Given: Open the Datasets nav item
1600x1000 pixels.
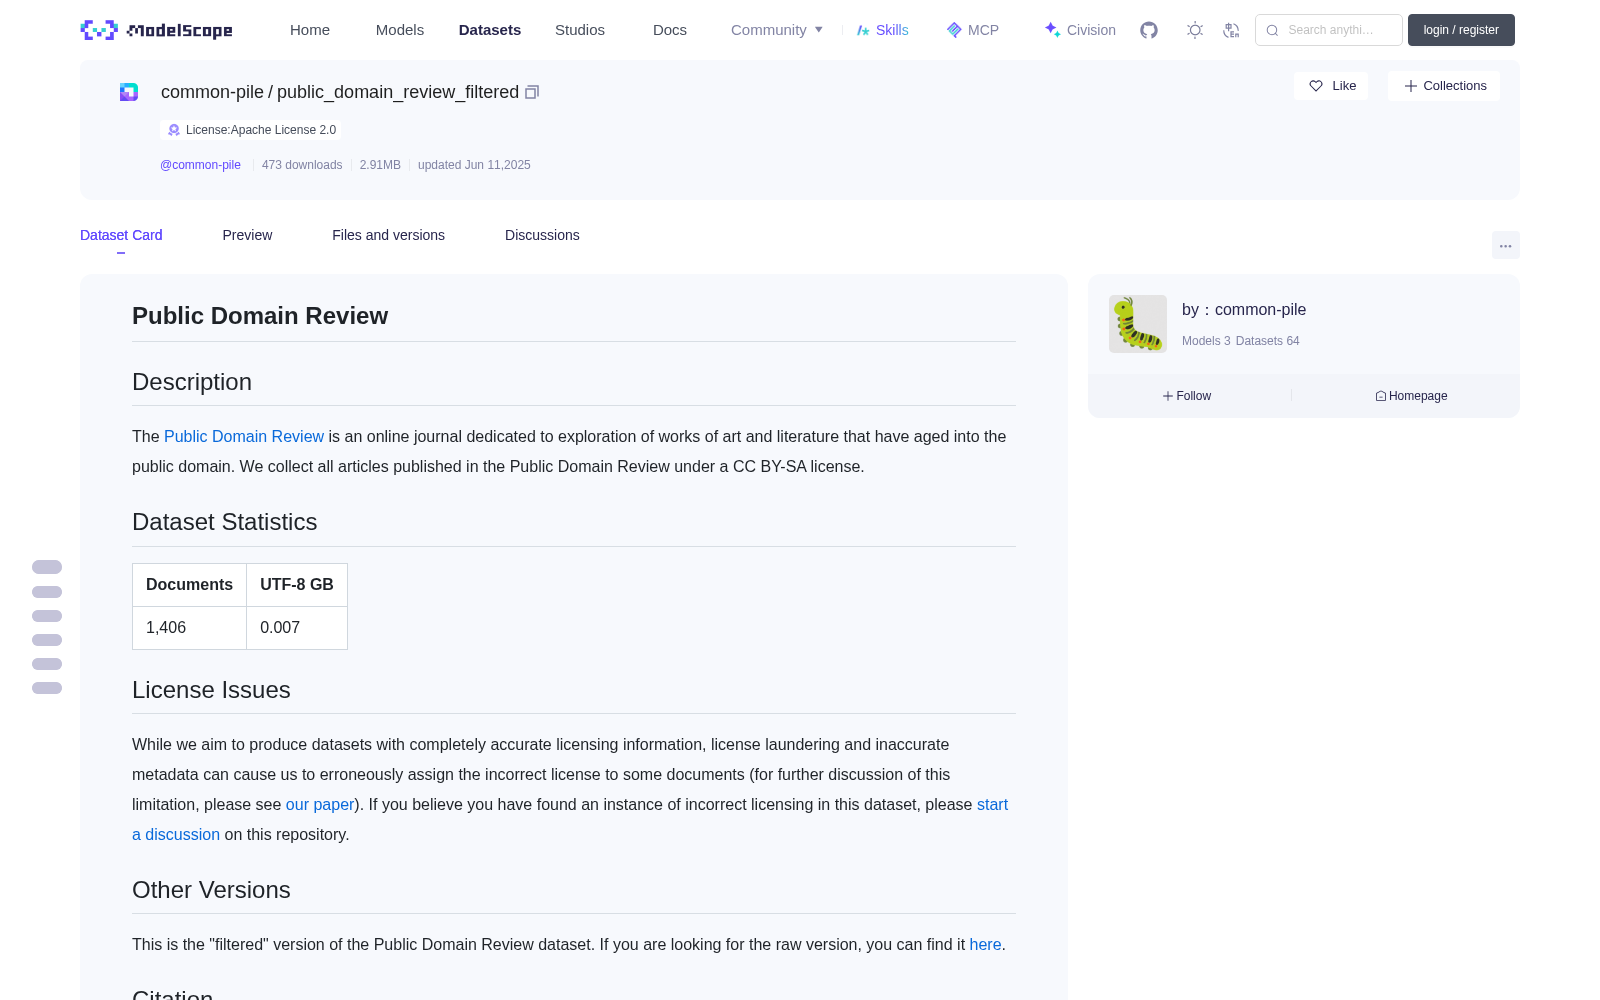Looking at the screenshot, I should [490, 30].
